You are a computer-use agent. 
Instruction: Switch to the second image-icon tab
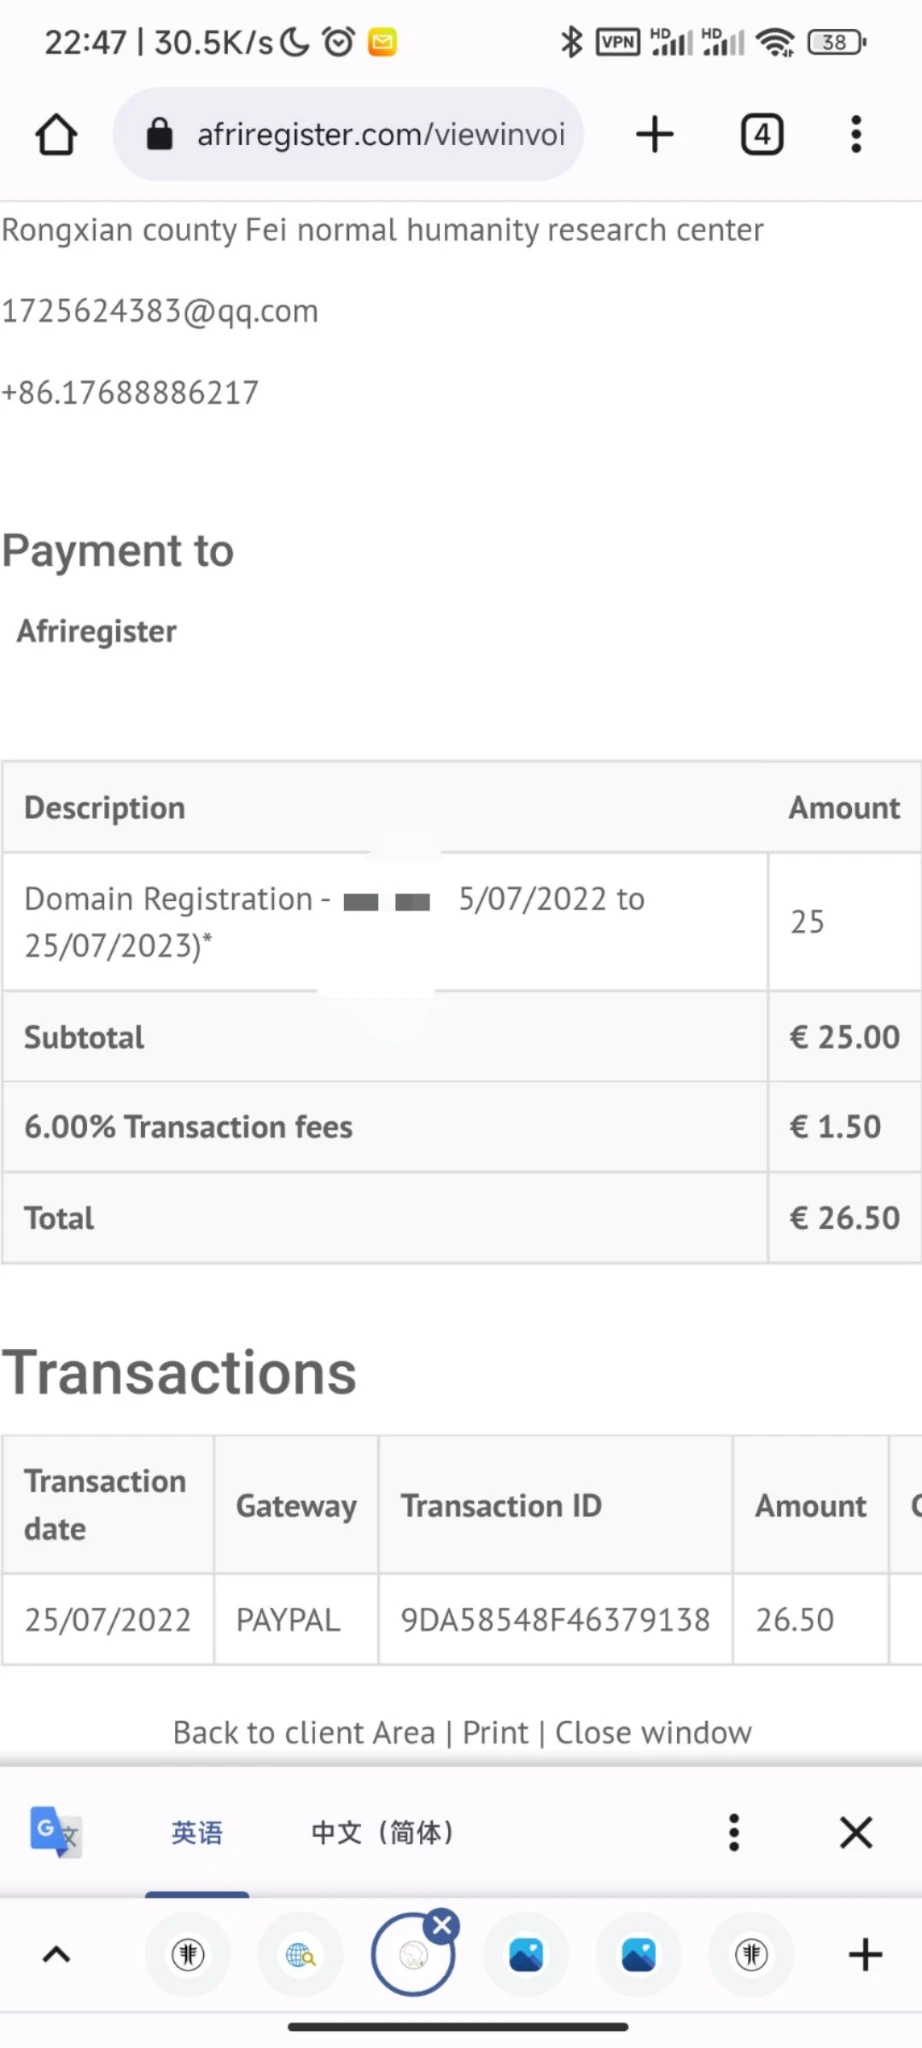(x=639, y=1954)
